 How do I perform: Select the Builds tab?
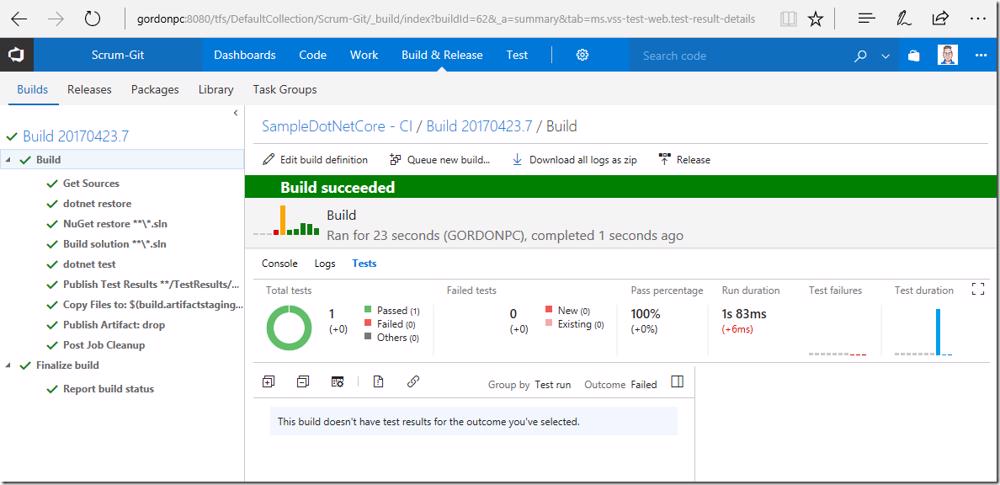tap(33, 89)
